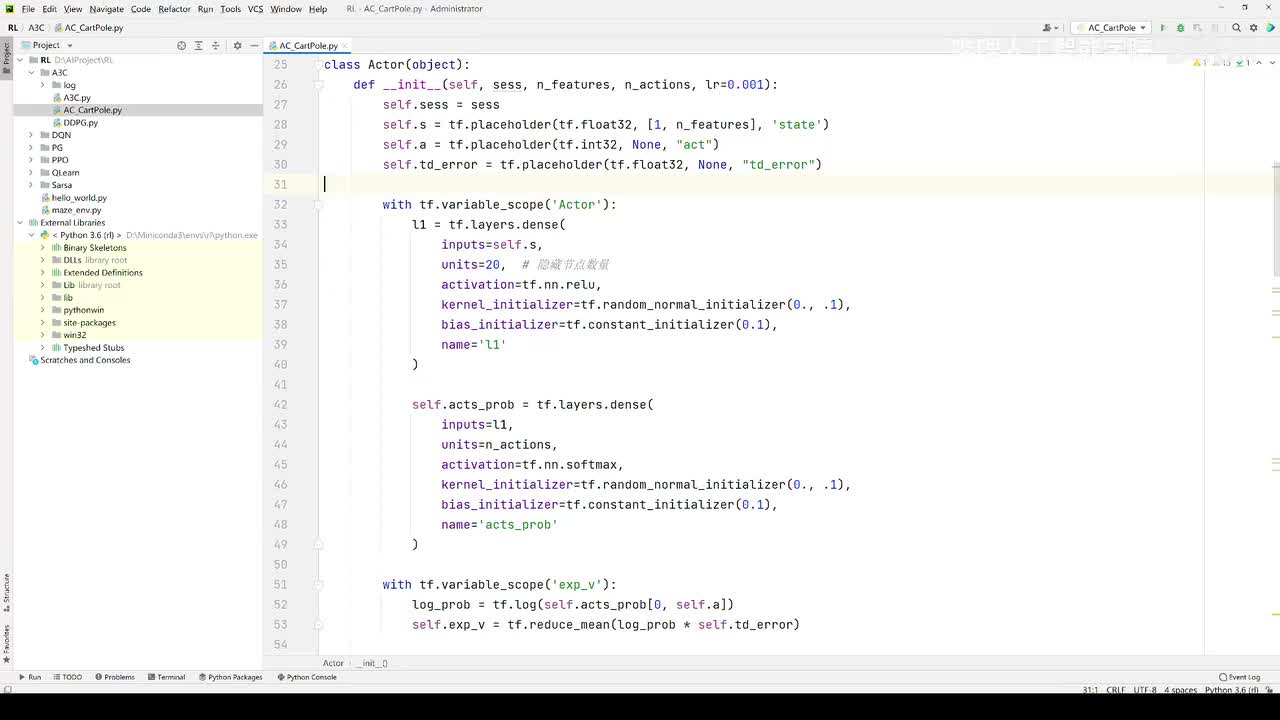Open the Terminal tool window
The height and width of the screenshot is (720, 1280).
pyautogui.click(x=165, y=677)
